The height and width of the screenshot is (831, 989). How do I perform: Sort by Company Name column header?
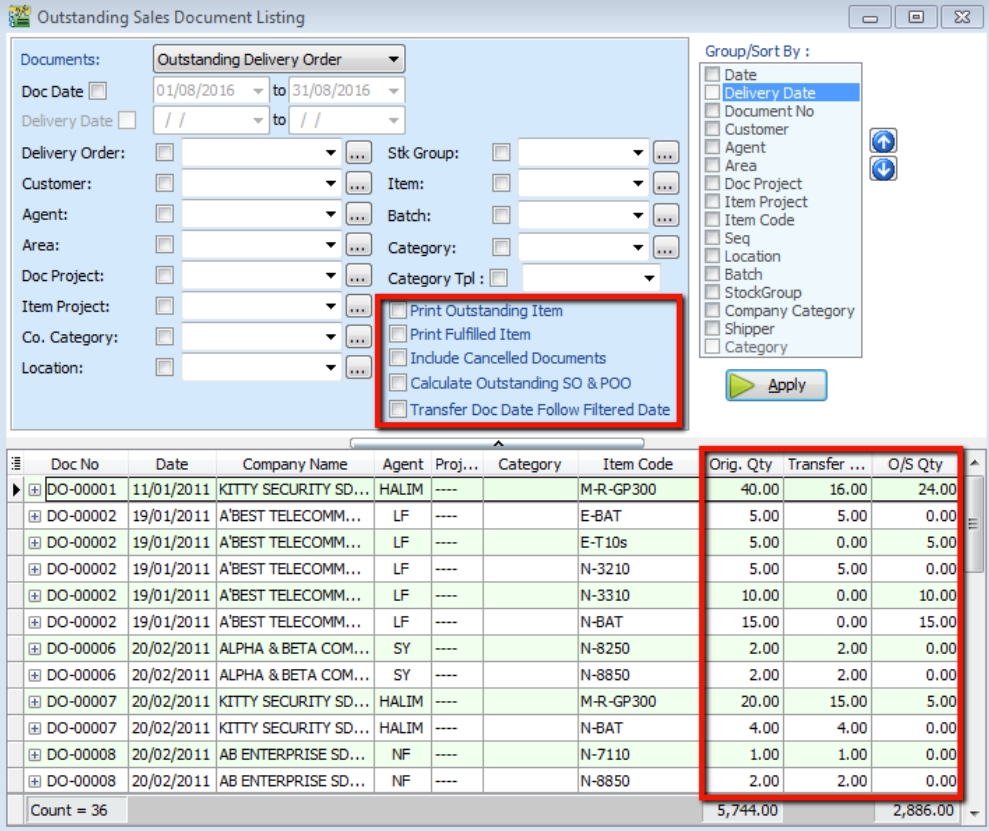[295, 464]
